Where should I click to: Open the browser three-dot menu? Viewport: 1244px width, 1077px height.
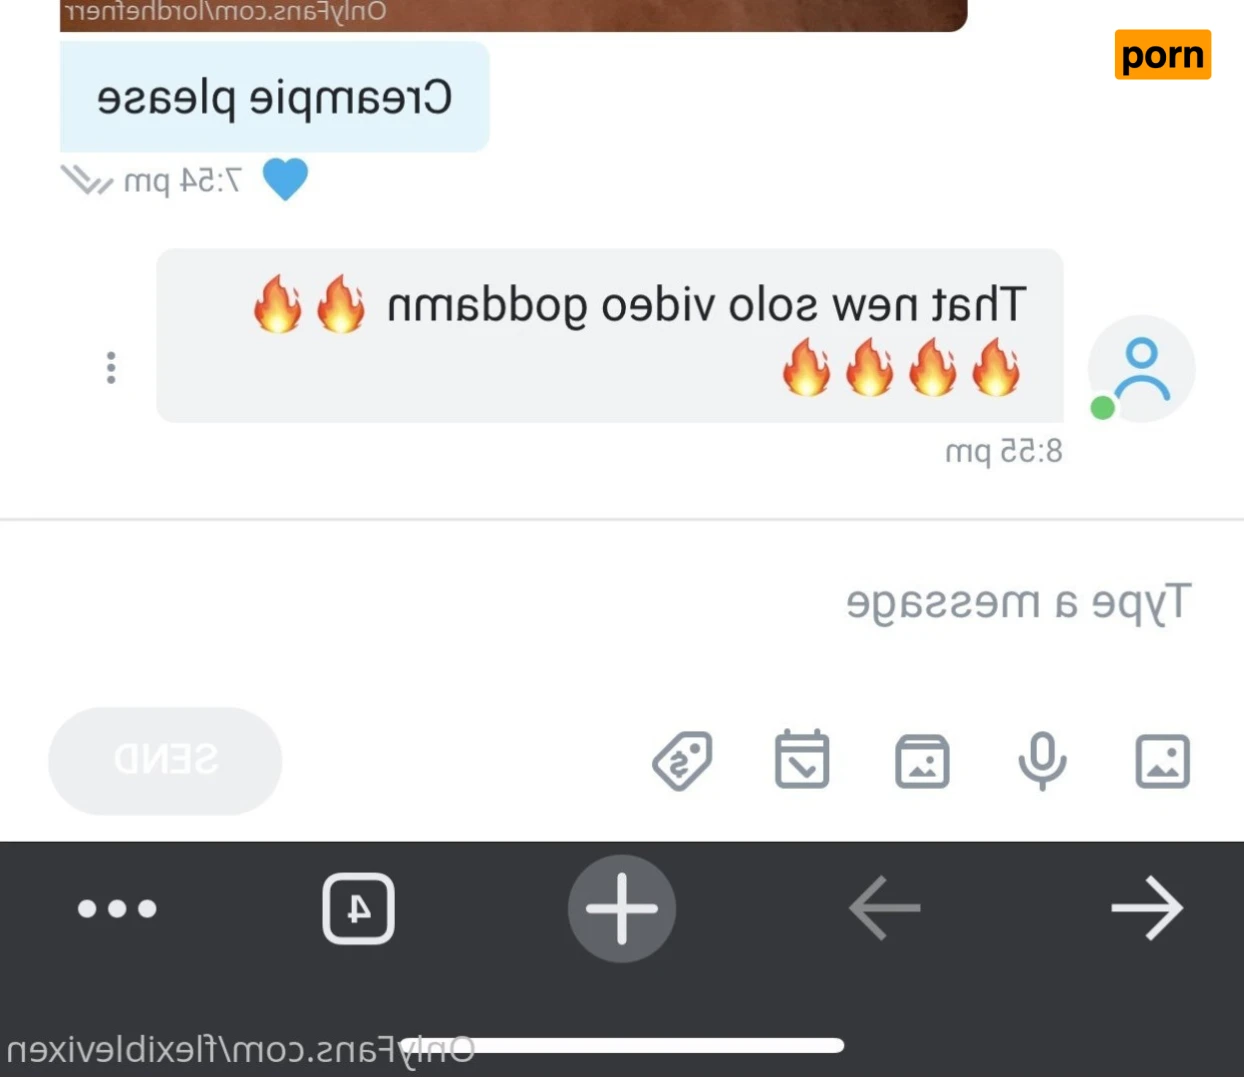117,908
